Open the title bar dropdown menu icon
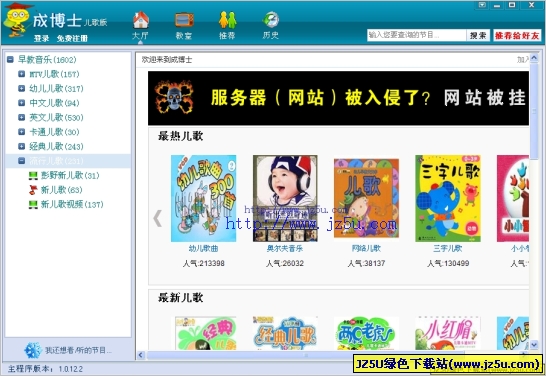The image size is (546, 376). coord(482,5)
